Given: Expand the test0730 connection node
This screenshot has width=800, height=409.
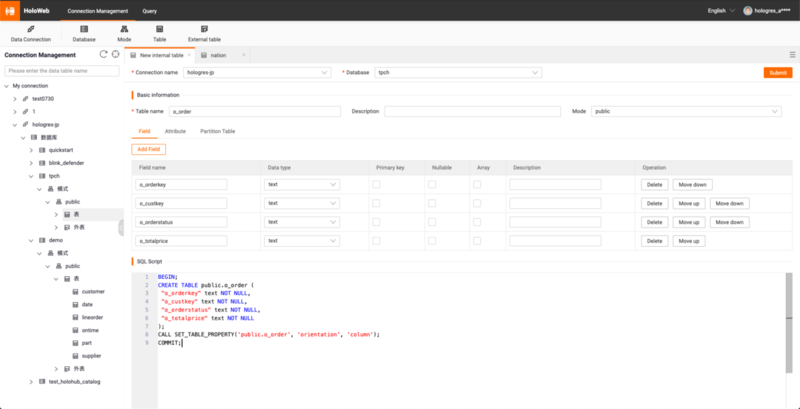Looking at the screenshot, I should coord(14,99).
